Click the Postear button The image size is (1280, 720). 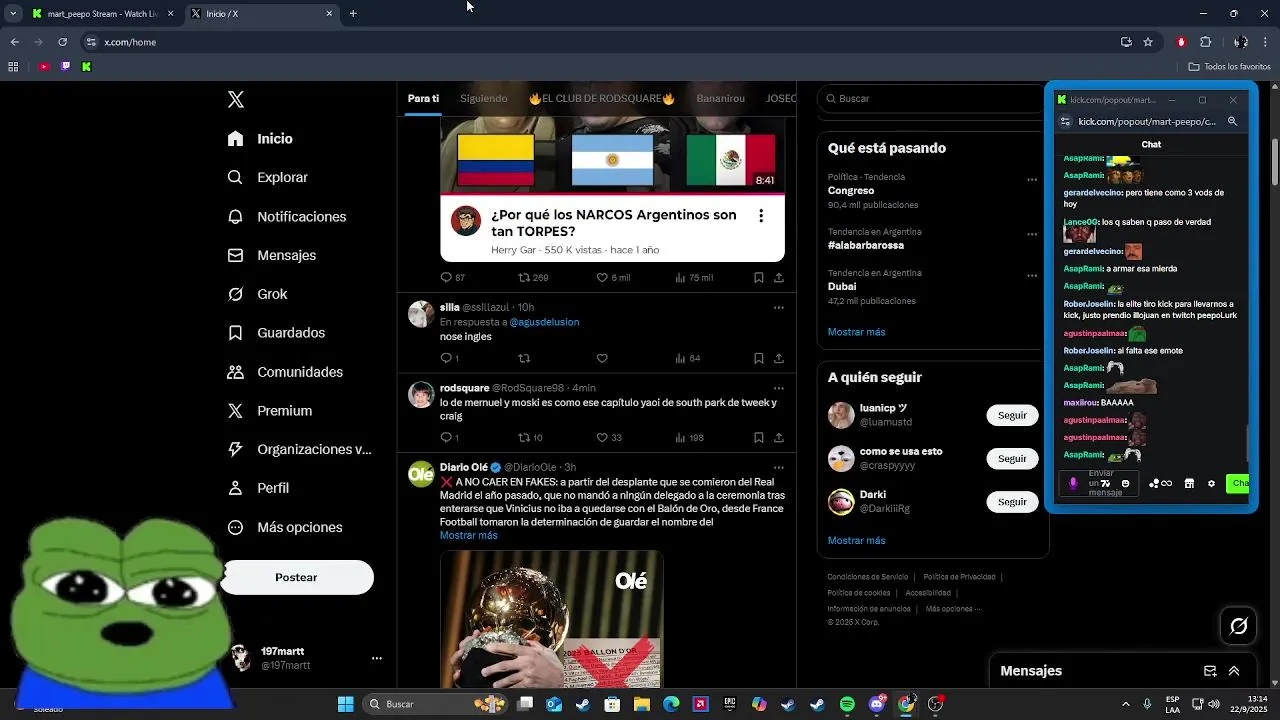(296, 577)
